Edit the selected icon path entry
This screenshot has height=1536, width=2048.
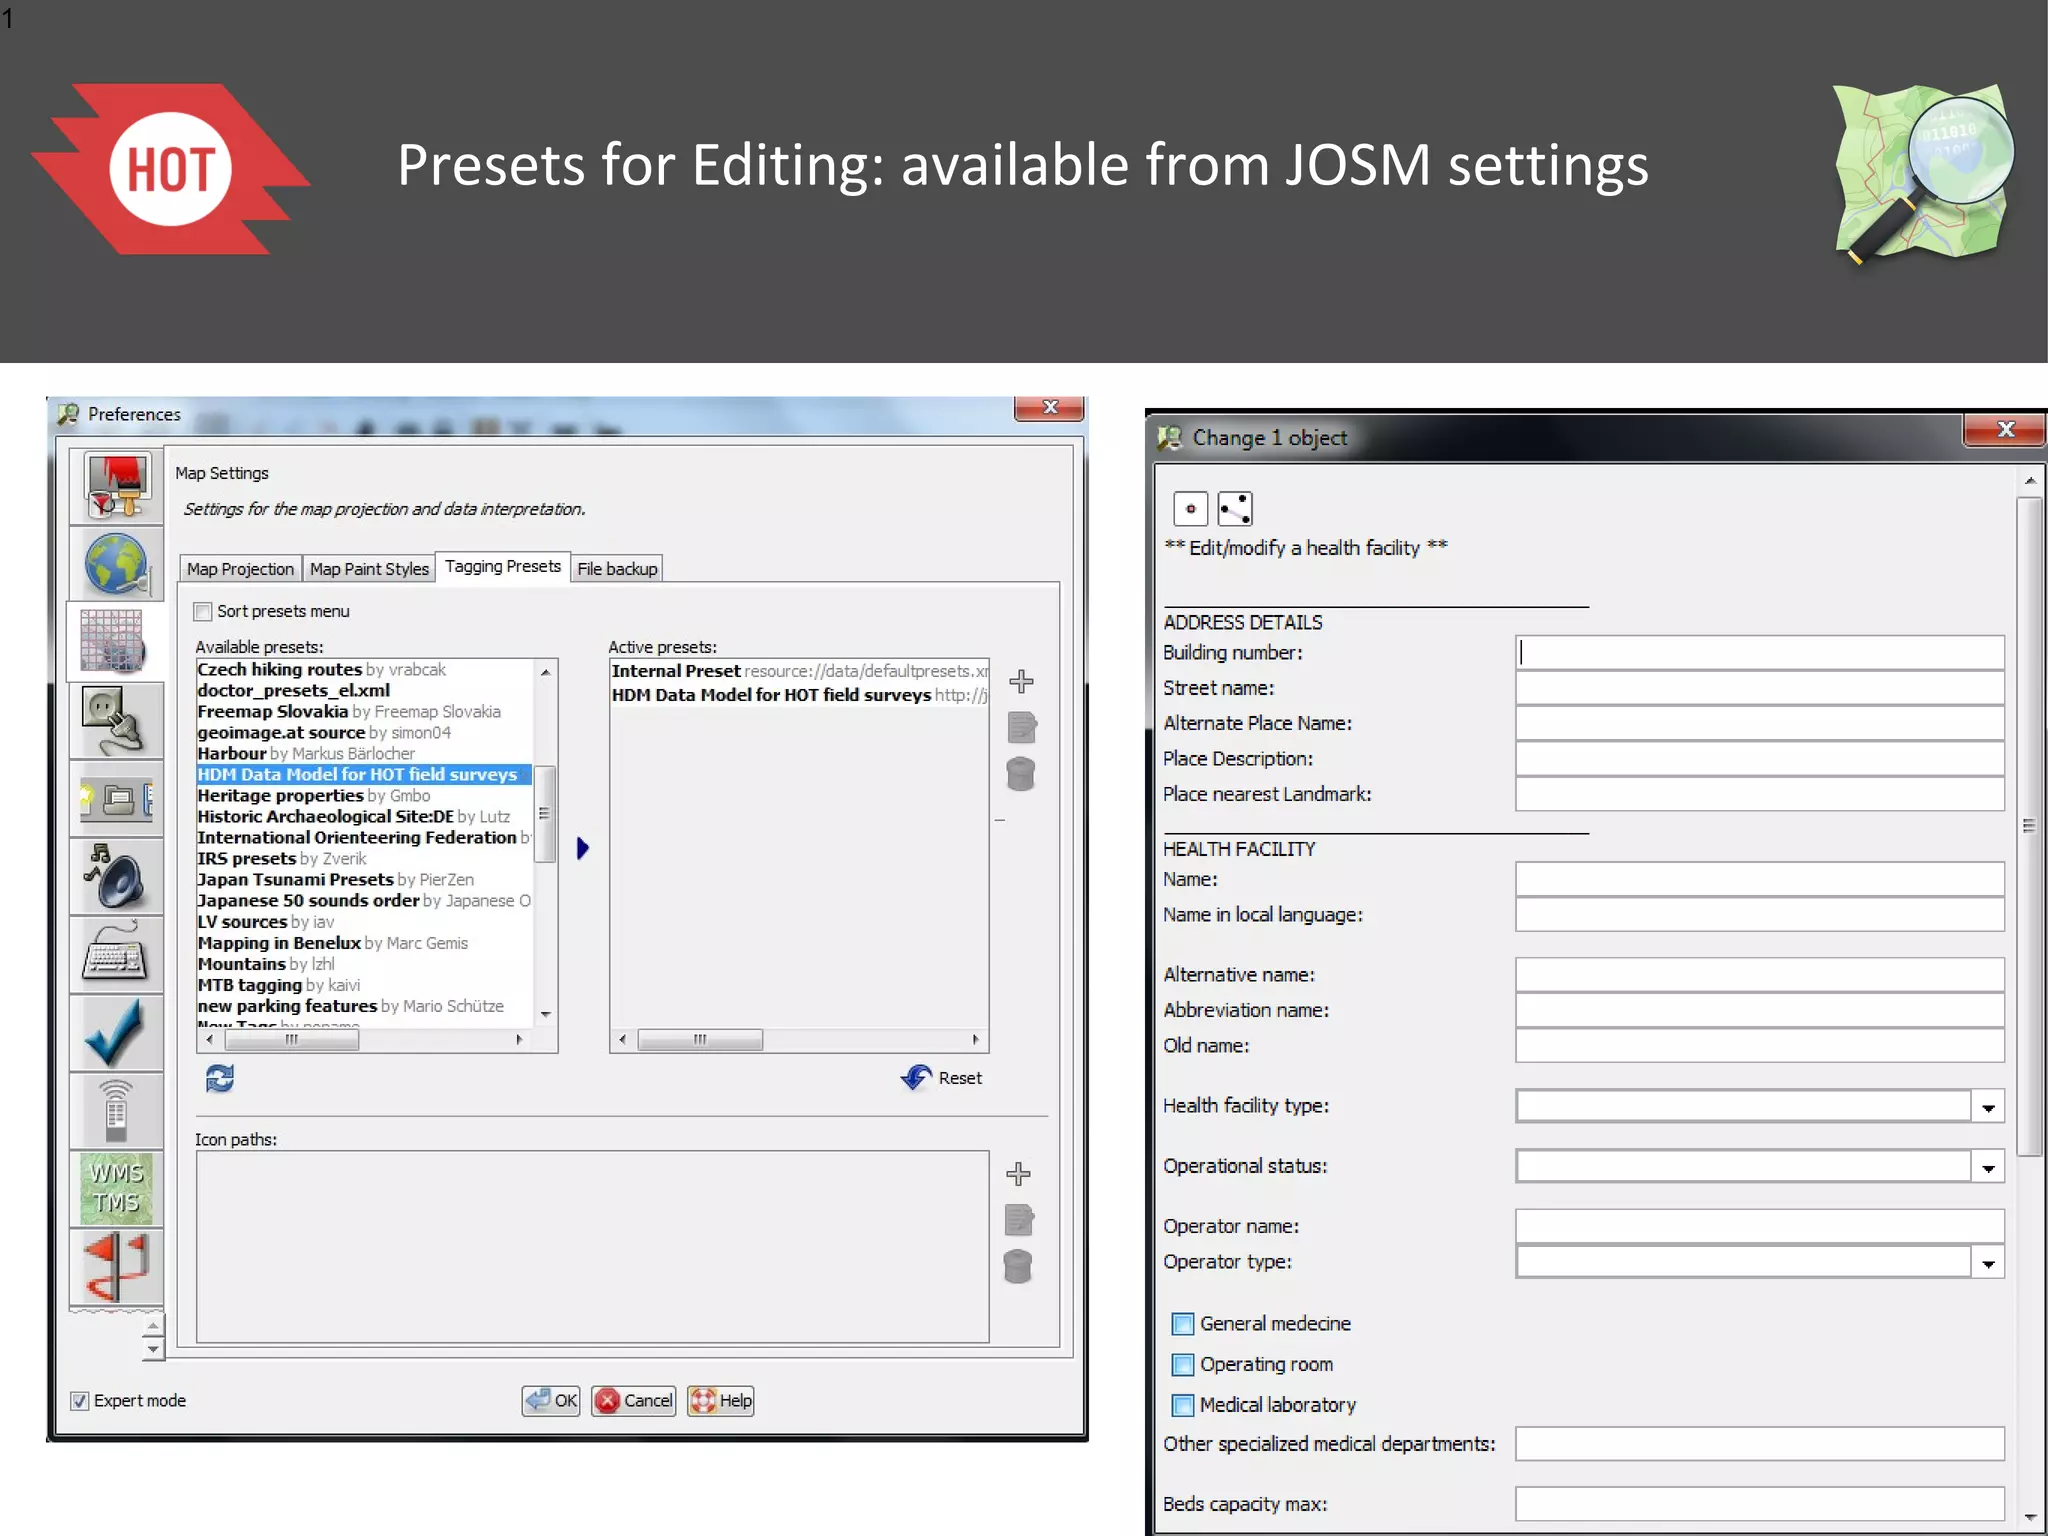point(1018,1220)
